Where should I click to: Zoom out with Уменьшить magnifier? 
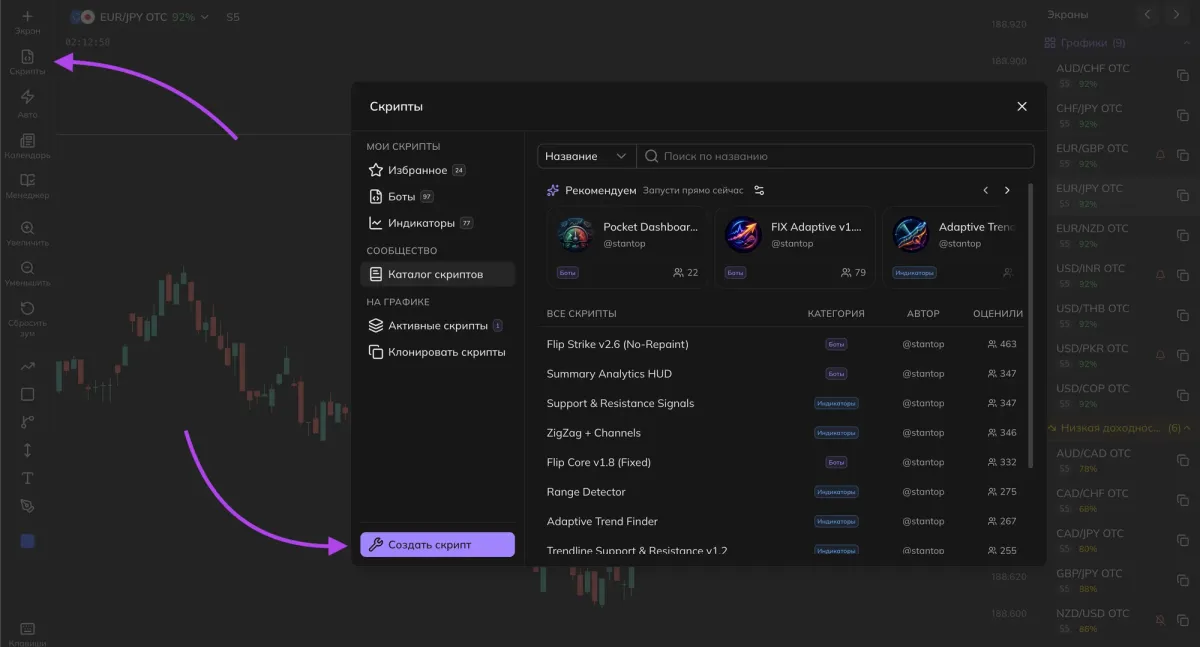click(x=27, y=273)
